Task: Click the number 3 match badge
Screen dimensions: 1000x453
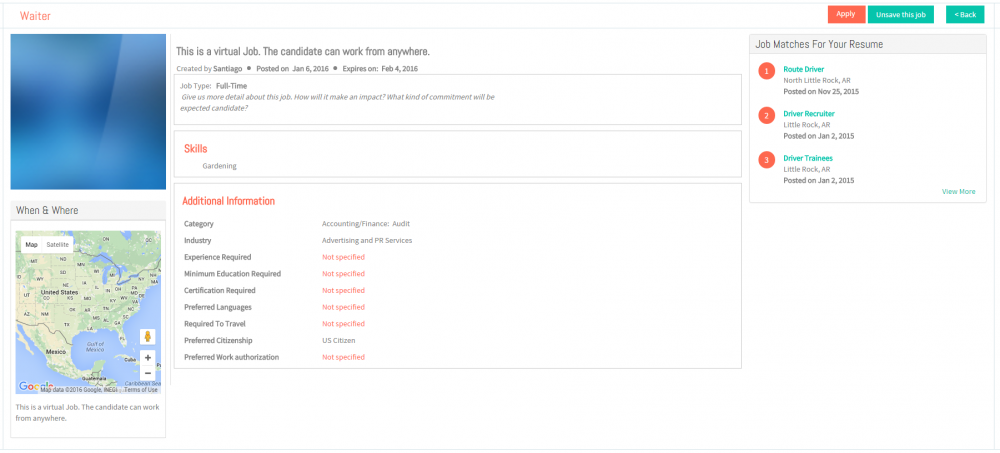Action: [767, 160]
